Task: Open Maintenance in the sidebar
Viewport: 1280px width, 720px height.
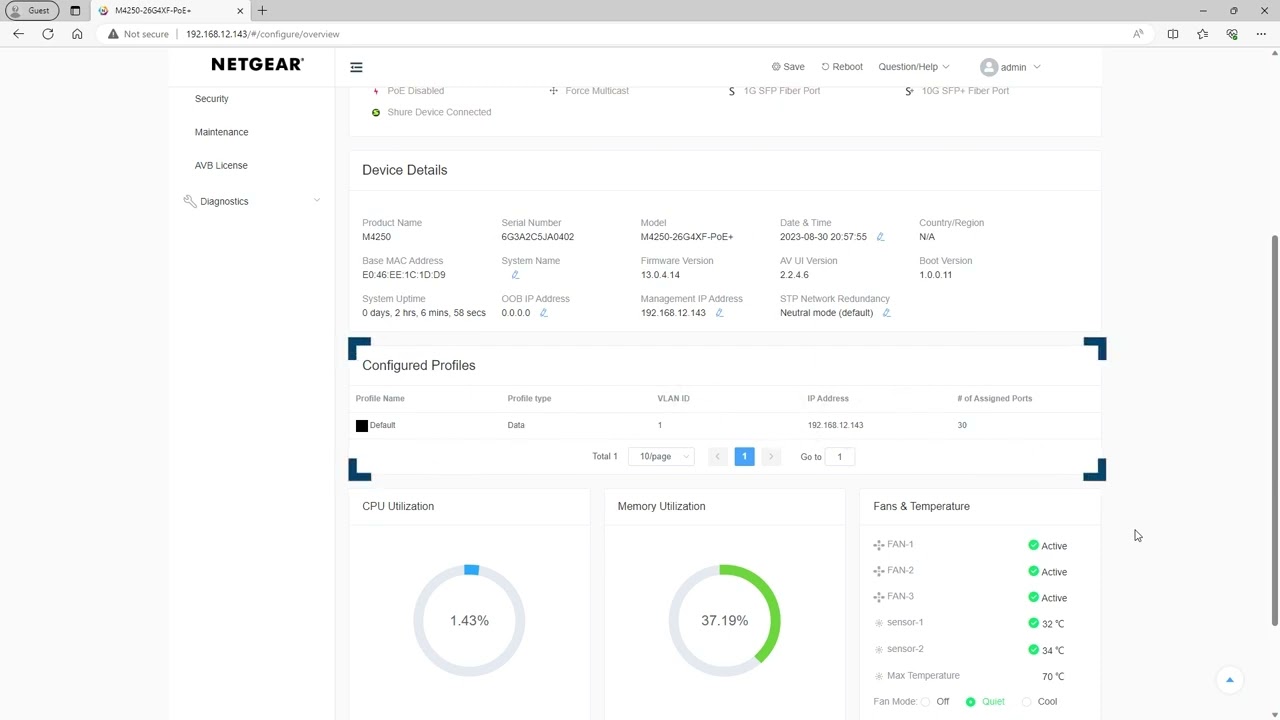Action: [221, 132]
